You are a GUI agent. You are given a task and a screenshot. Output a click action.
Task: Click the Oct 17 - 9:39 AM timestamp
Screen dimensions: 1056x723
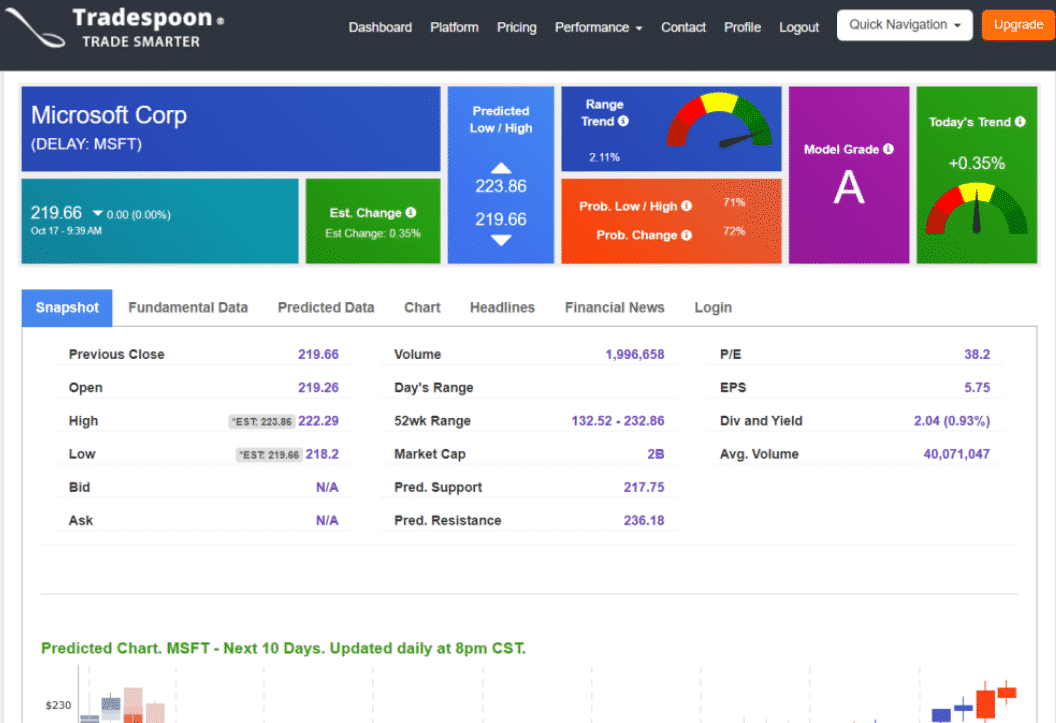[x=66, y=231]
